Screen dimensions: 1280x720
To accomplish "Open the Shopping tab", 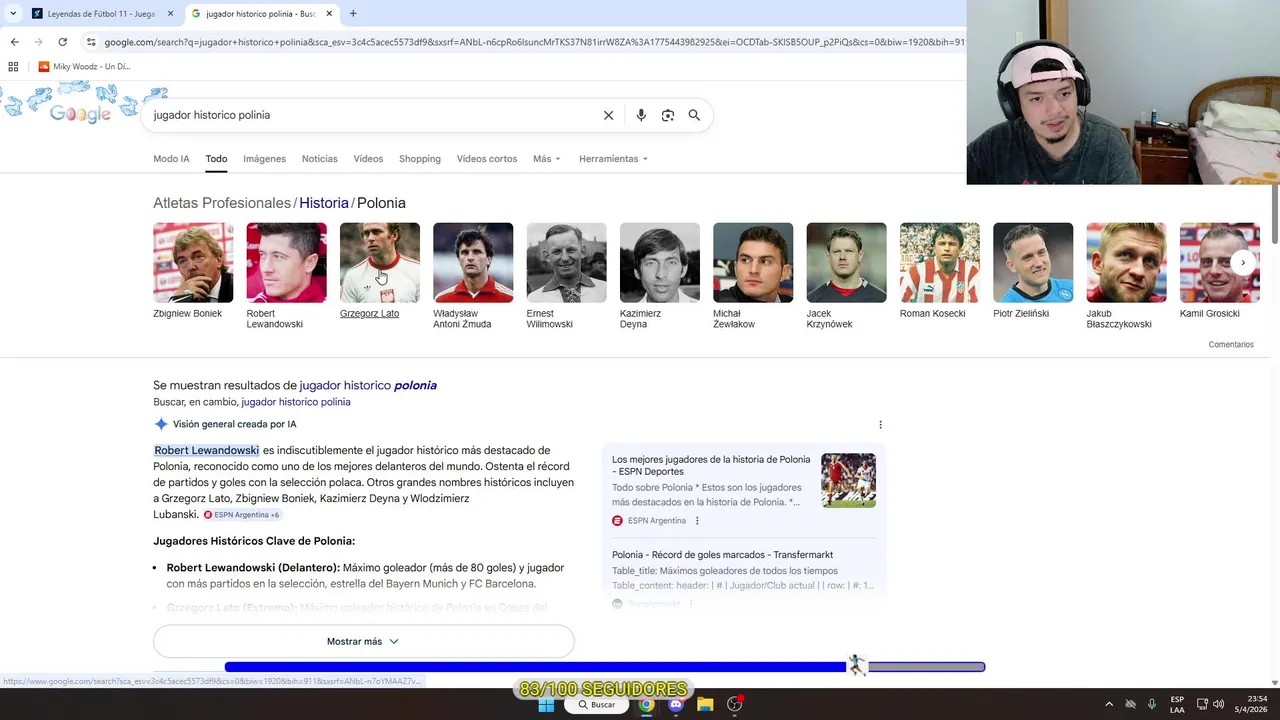I will coord(420,159).
